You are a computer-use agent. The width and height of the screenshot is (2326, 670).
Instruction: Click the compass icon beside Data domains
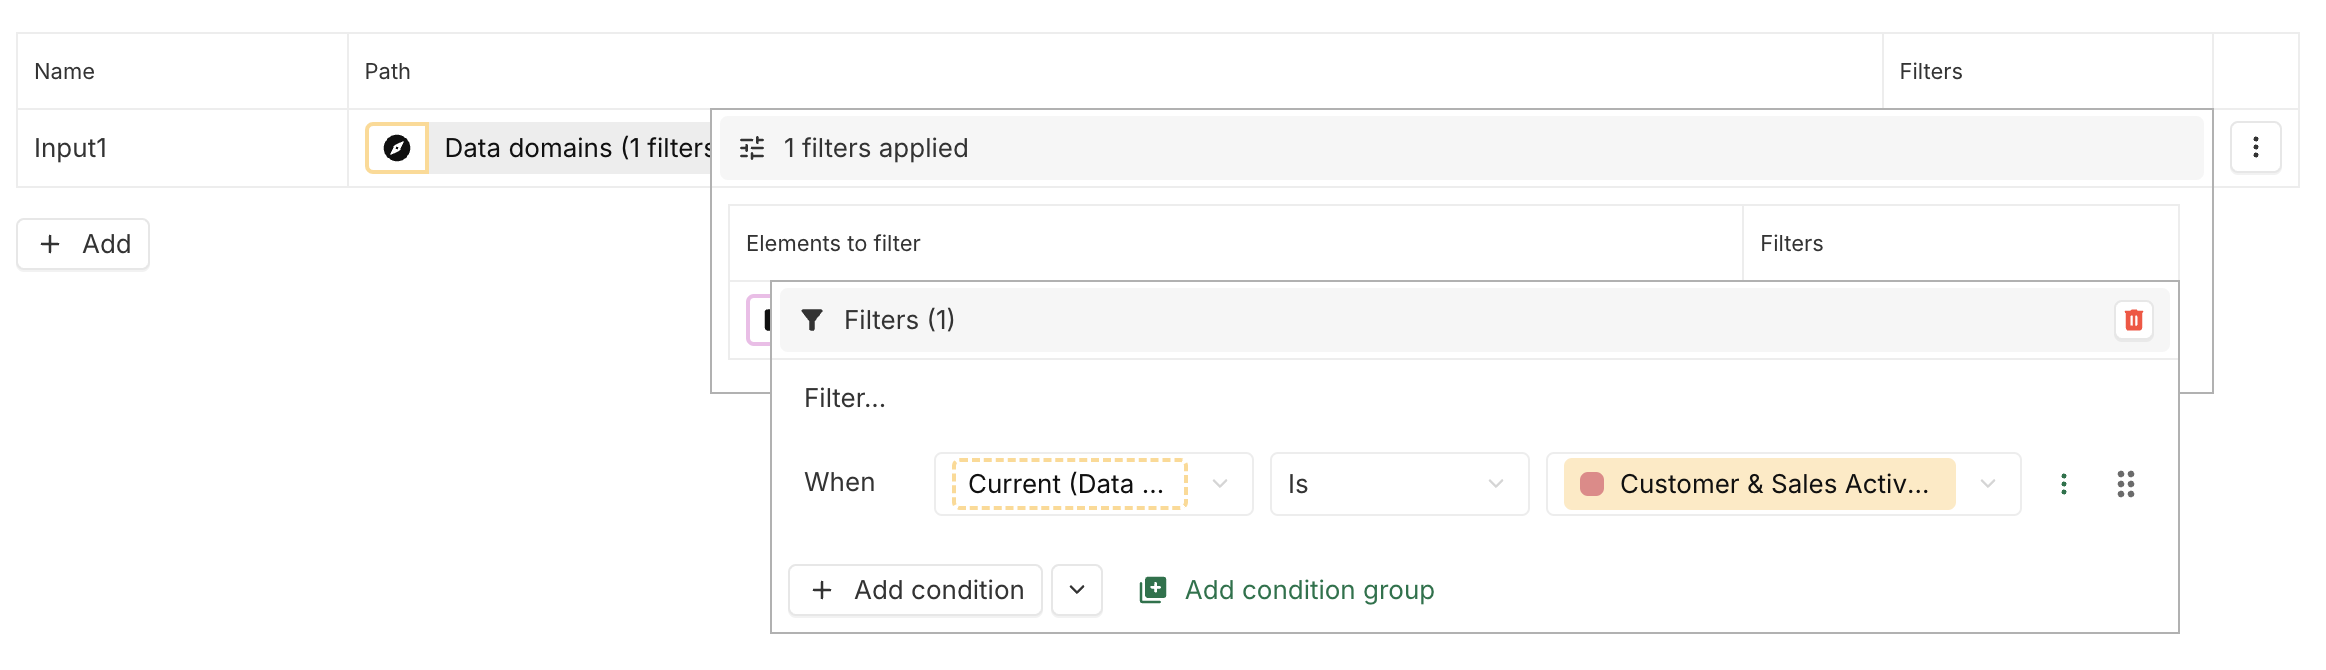[397, 148]
